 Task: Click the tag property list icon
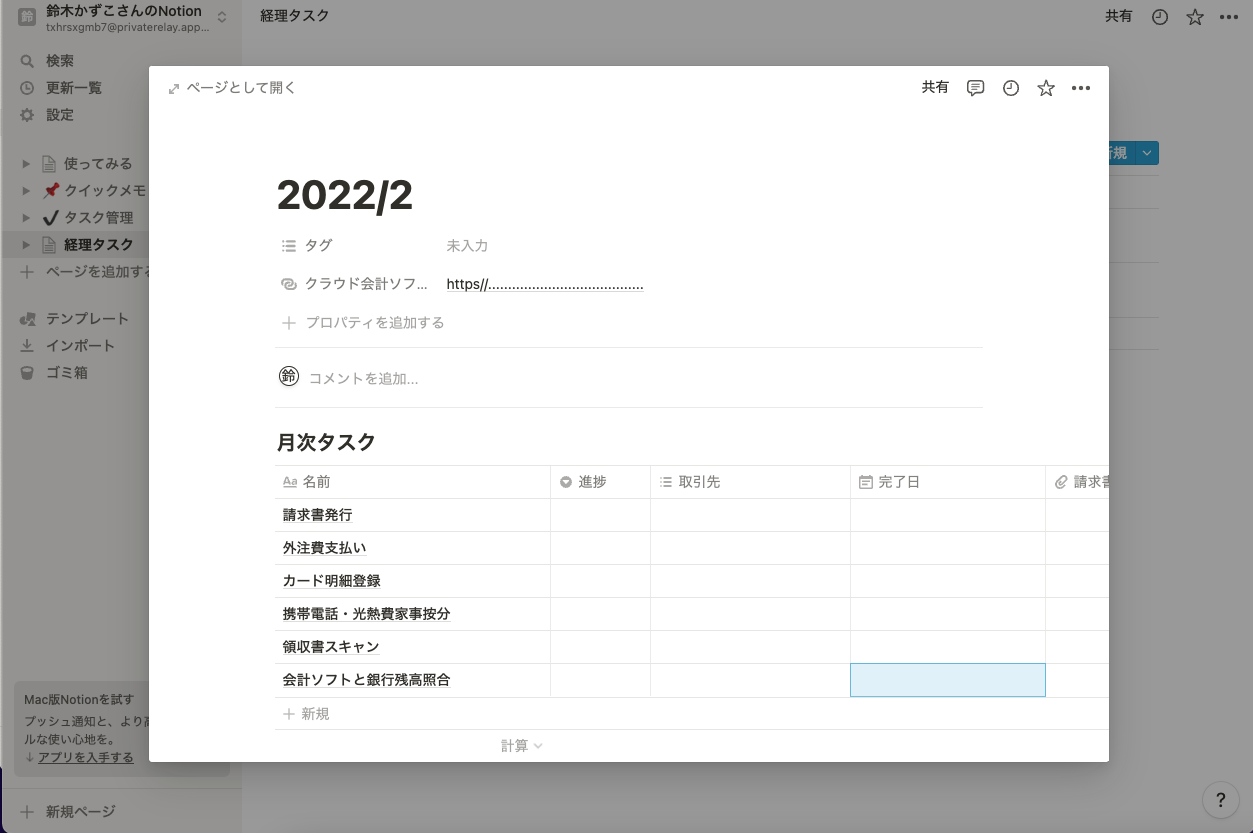pos(289,245)
